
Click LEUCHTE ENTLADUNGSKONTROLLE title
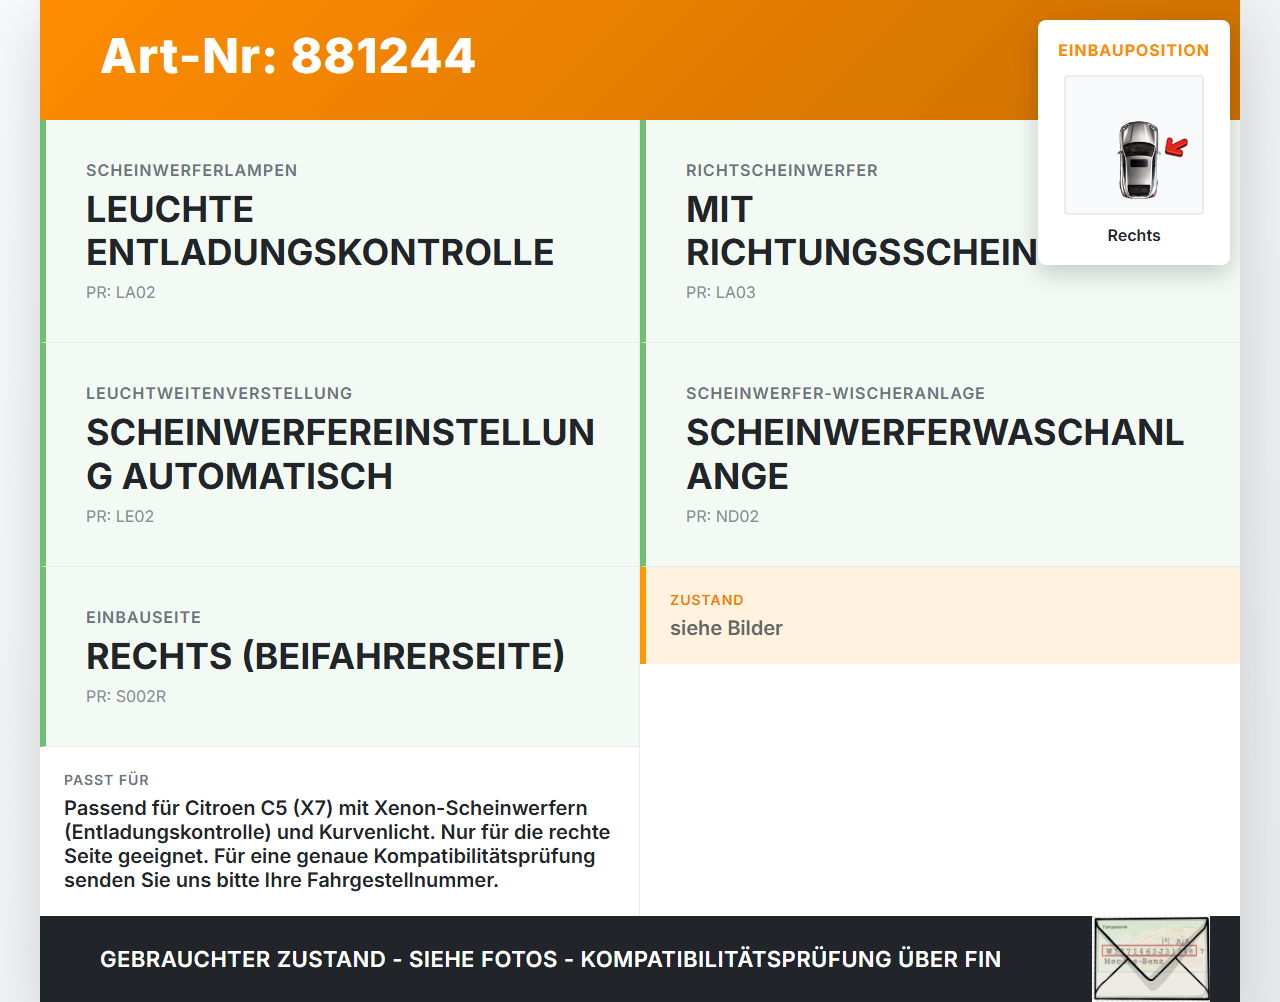coord(320,231)
